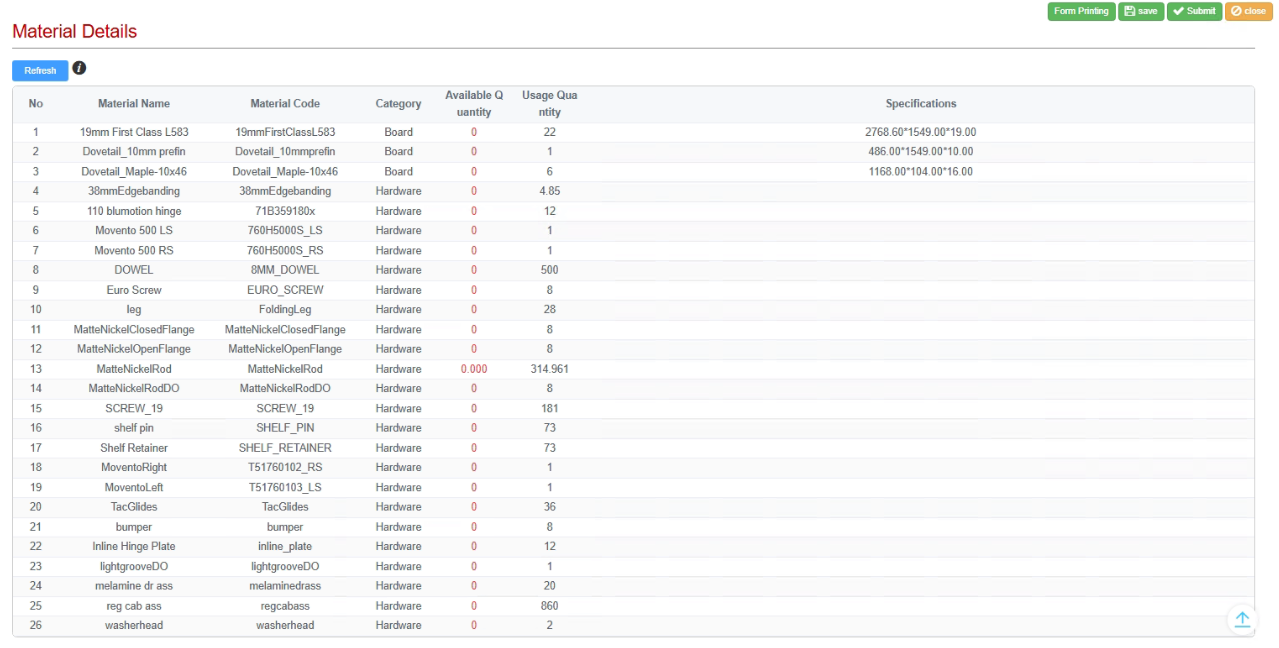Viewport: 1279px width, 648px height.
Task: Click usage quantity '860' for reg cab ass
Action: tap(550, 606)
